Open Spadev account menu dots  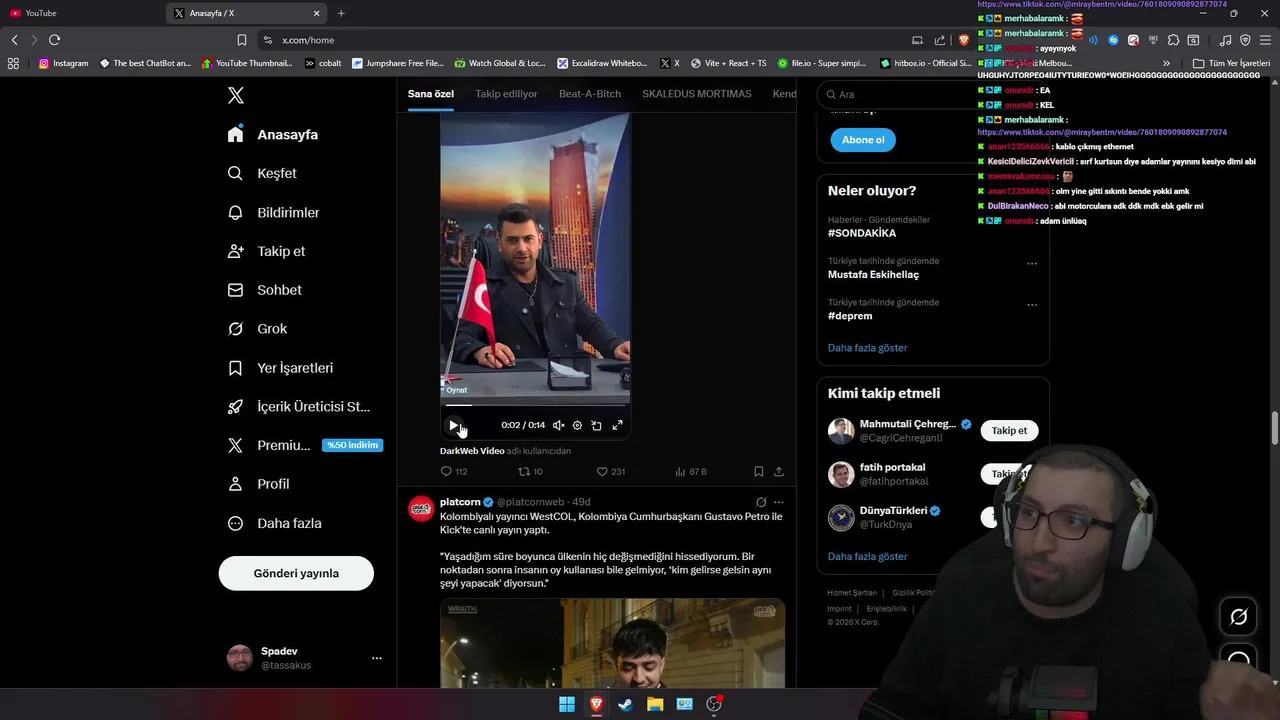point(377,658)
